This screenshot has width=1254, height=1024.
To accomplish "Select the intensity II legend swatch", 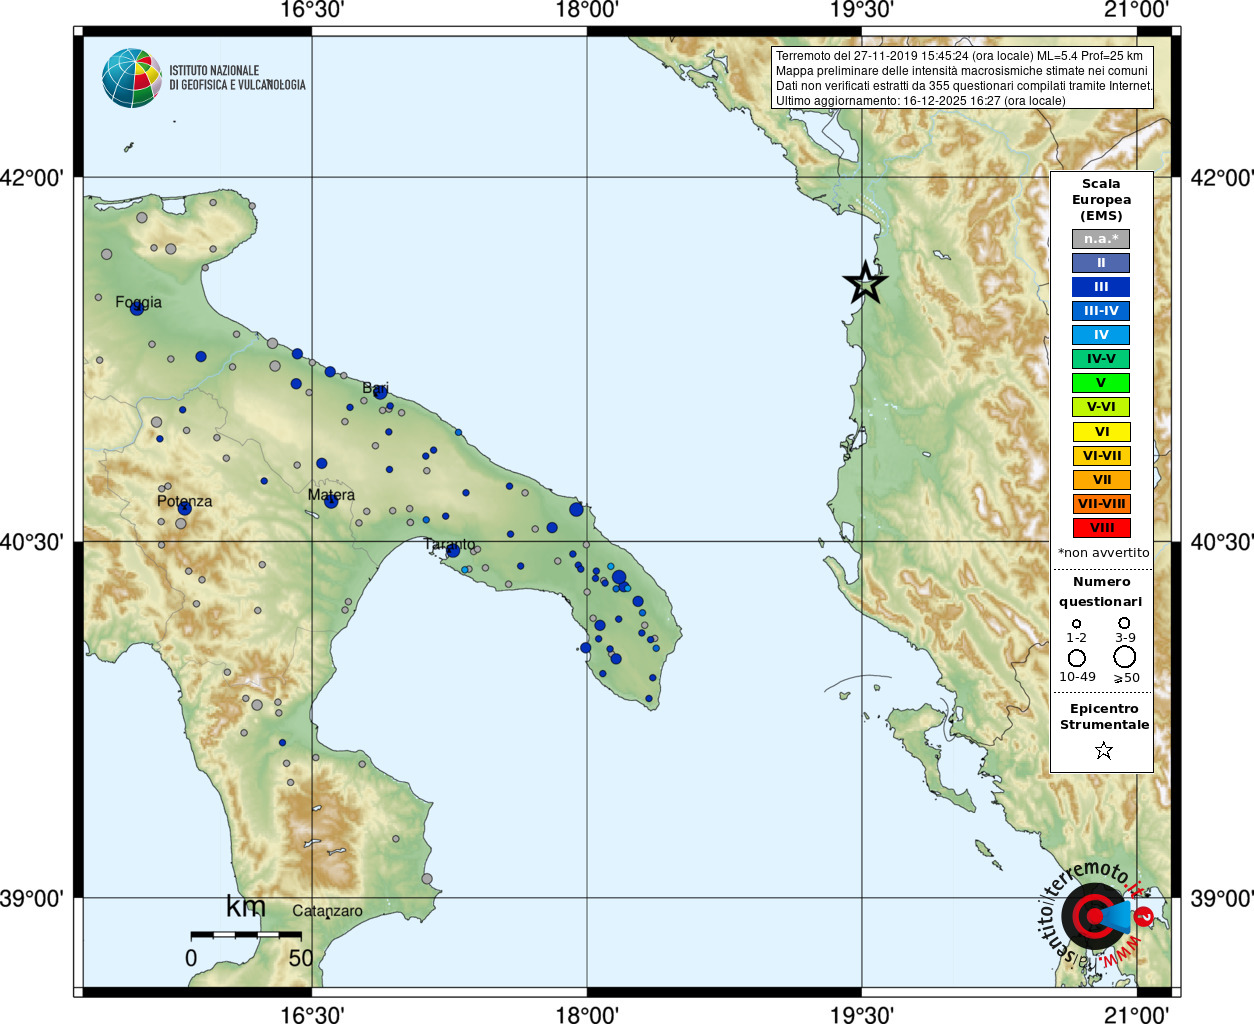I will tap(1101, 263).
